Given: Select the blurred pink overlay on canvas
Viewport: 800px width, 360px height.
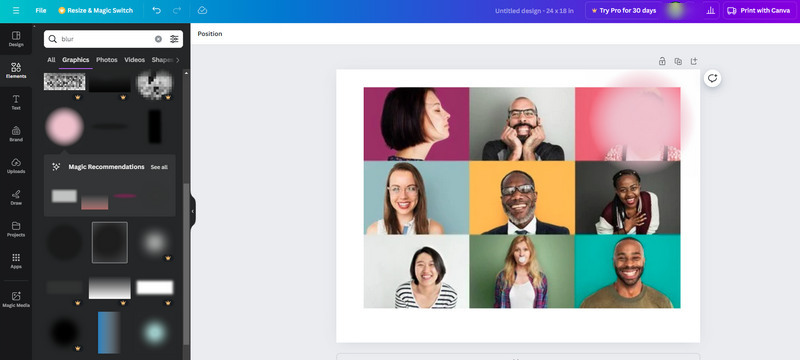Looking at the screenshot, I should pyautogui.click(x=641, y=121).
